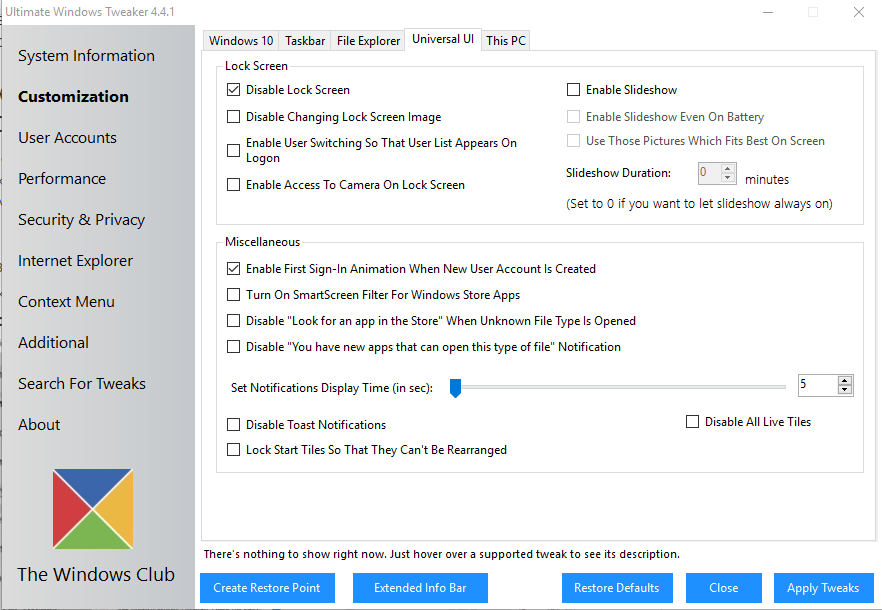Increase notification time with up arrow
Viewport: 882px width, 610px height.
coord(844,380)
